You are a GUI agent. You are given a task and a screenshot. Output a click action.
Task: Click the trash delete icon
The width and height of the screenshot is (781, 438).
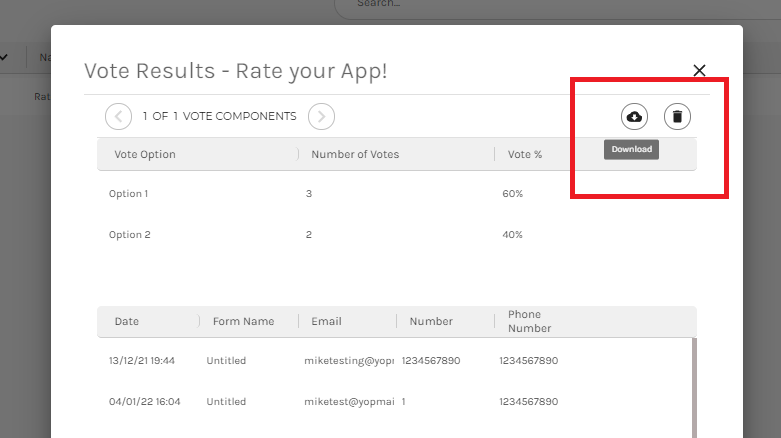[x=677, y=117]
